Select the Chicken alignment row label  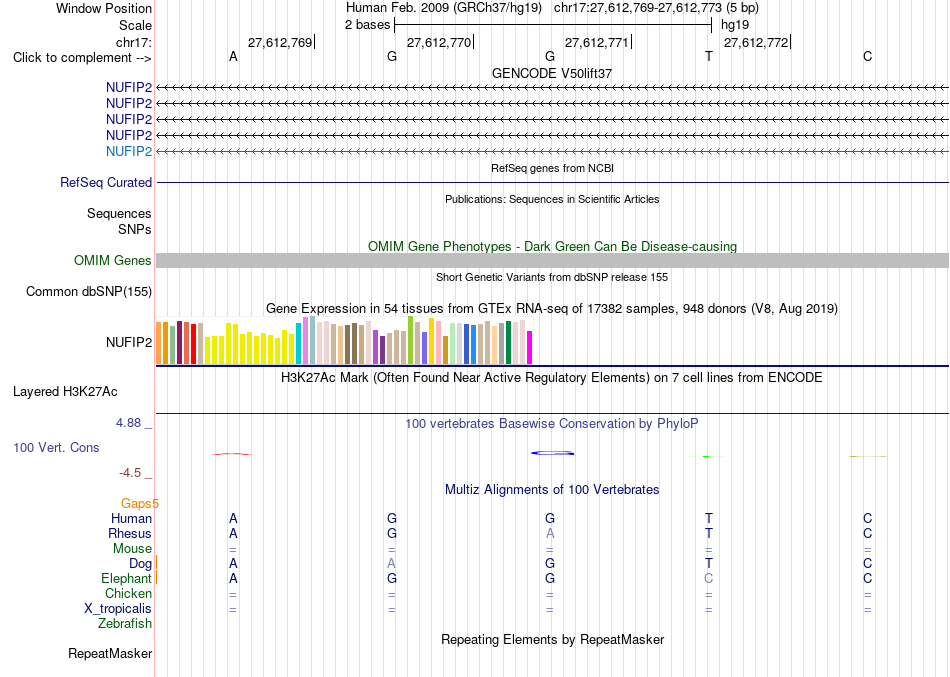pos(128,594)
